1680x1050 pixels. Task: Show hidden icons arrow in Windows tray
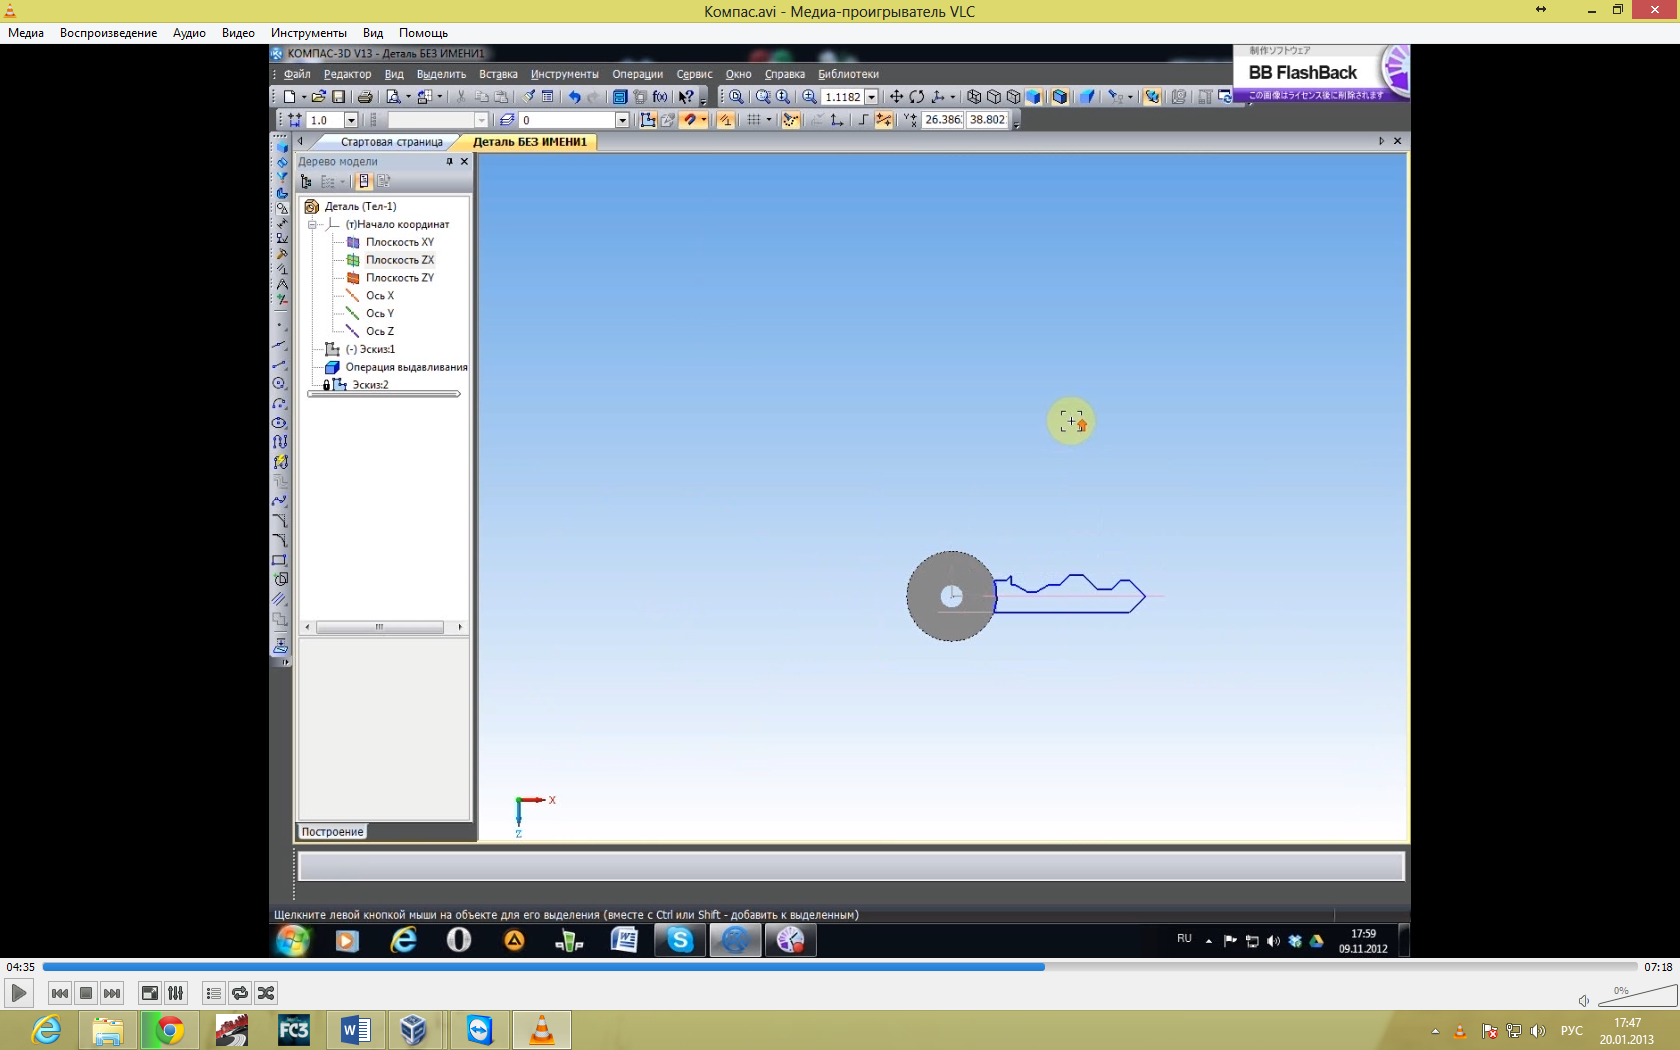(x=1435, y=1031)
